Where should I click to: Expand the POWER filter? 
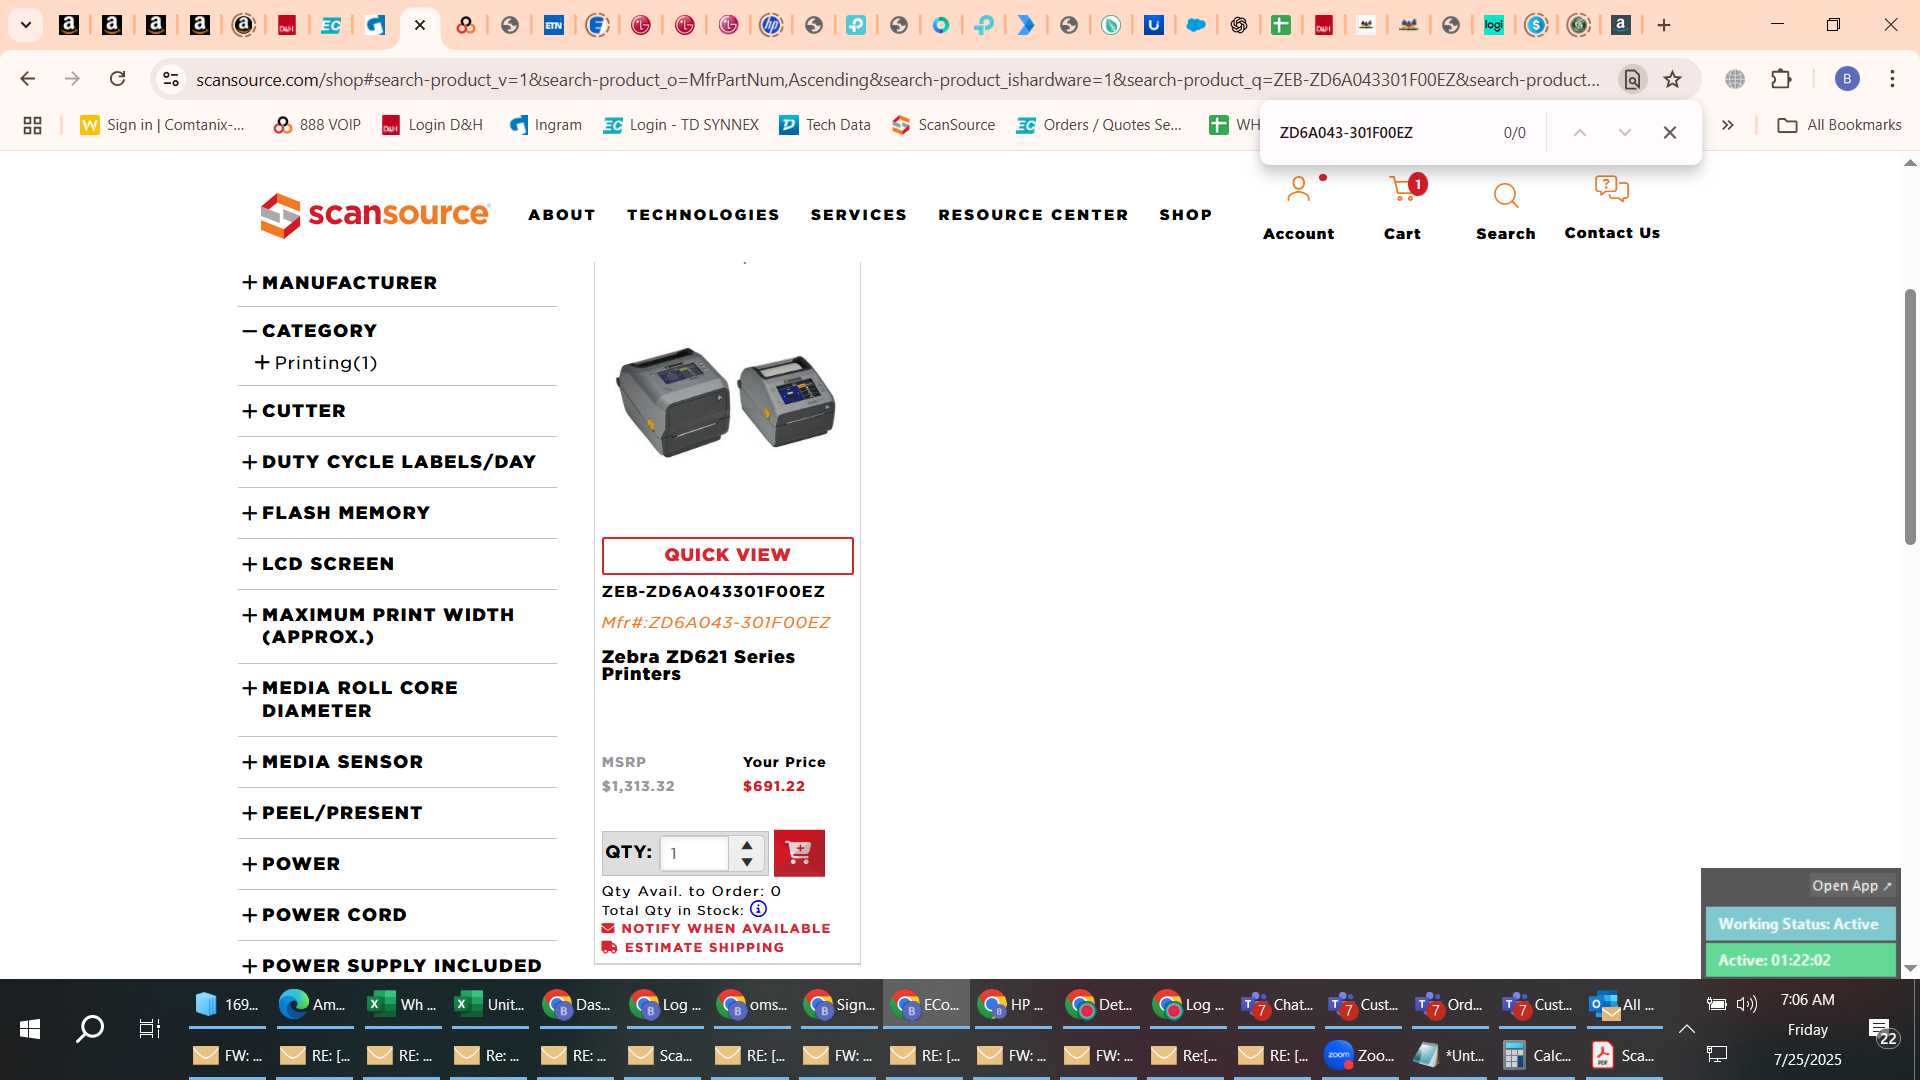(x=291, y=864)
